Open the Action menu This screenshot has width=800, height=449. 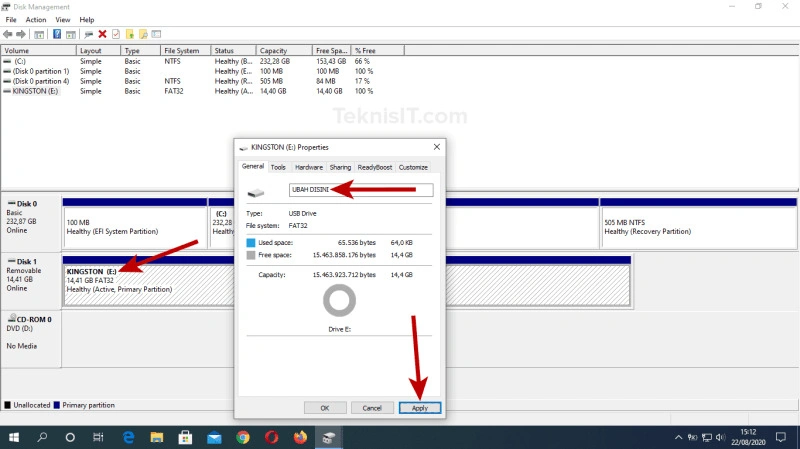(x=36, y=20)
